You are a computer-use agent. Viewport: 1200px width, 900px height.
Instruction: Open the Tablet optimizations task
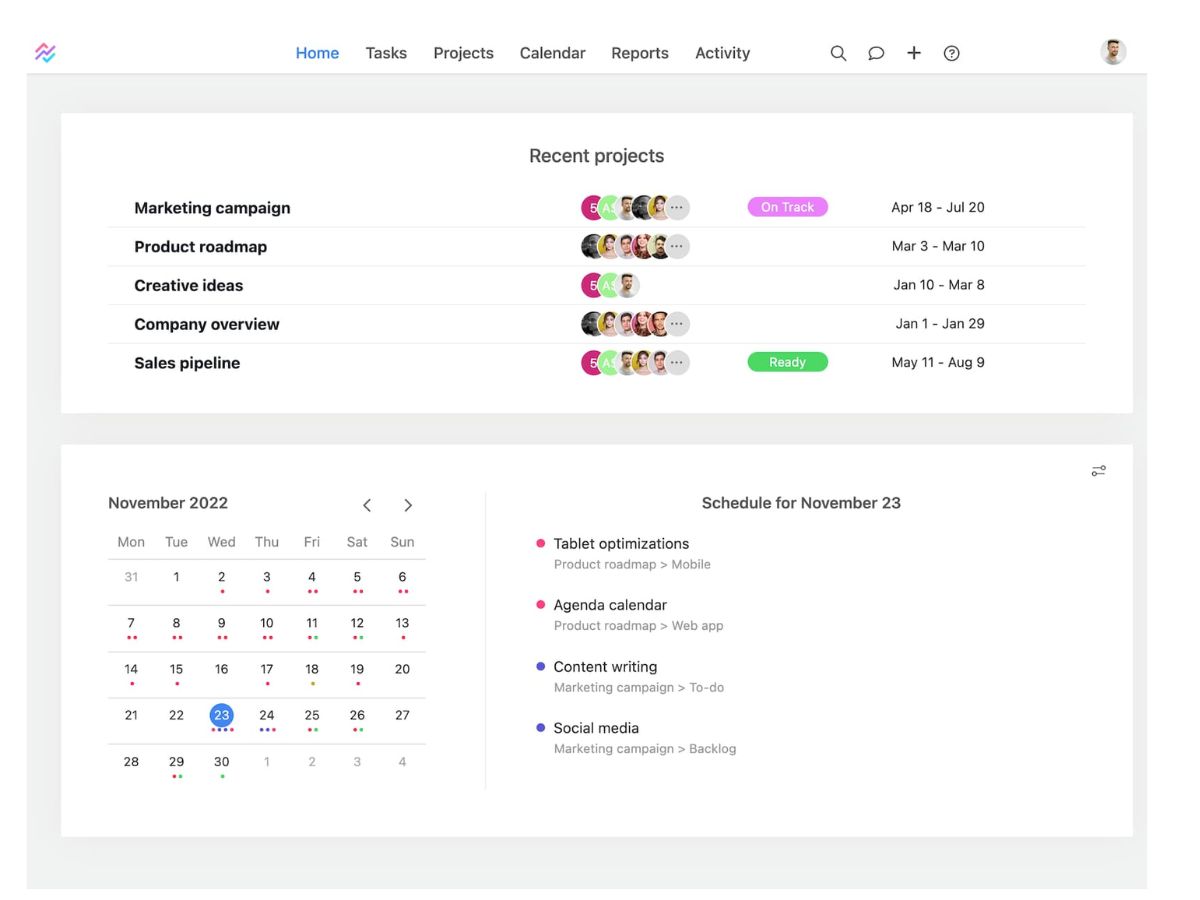(621, 543)
